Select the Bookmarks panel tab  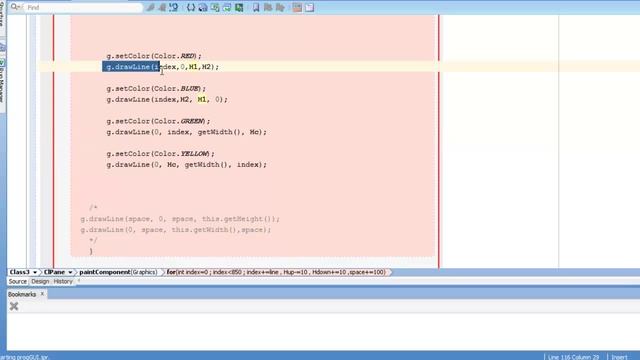coord(22,294)
